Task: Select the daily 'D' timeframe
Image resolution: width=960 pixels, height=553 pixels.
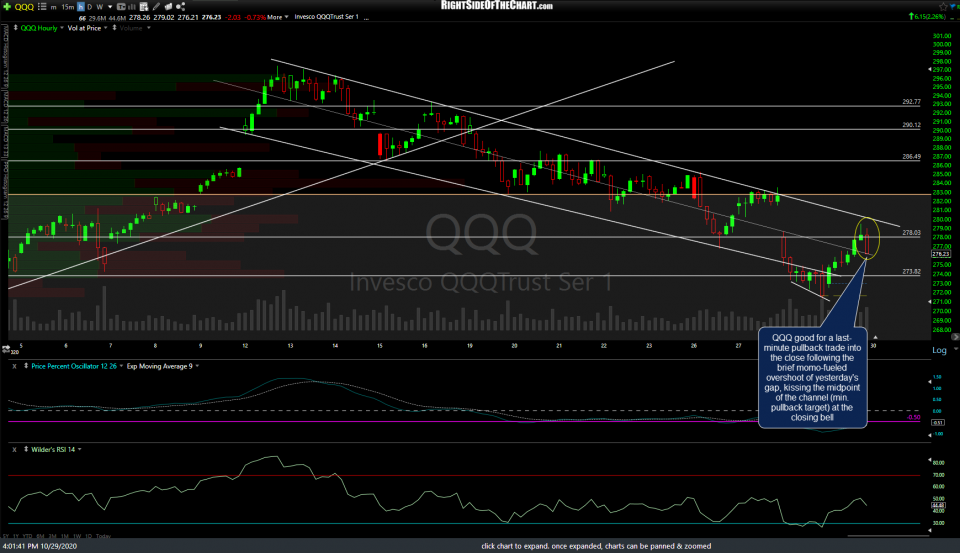Action: pos(89,7)
